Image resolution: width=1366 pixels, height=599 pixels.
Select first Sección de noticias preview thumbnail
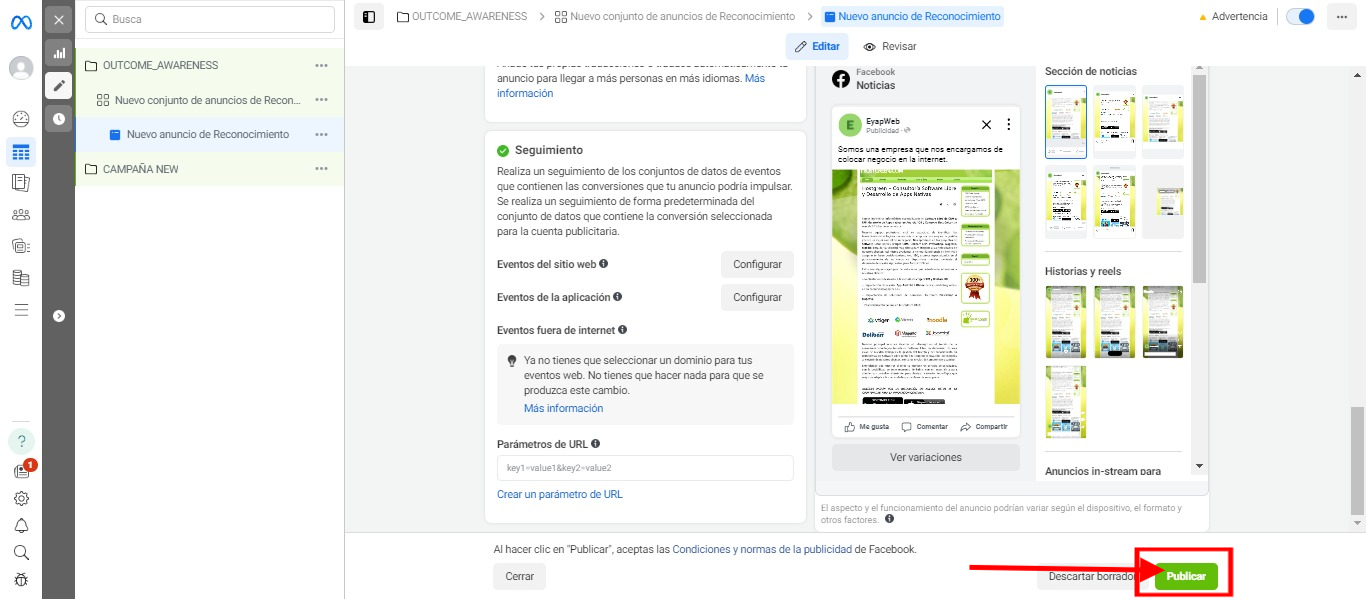[1065, 121]
